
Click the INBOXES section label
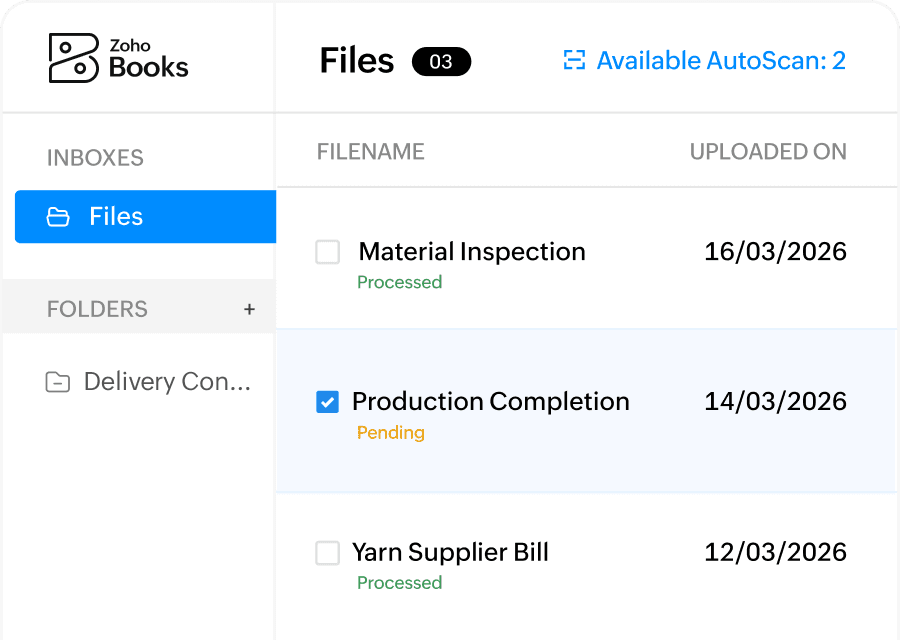(95, 158)
